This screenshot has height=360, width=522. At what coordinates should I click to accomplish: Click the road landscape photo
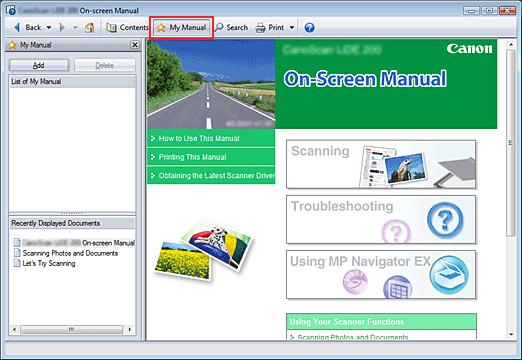[x=211, y=84]
